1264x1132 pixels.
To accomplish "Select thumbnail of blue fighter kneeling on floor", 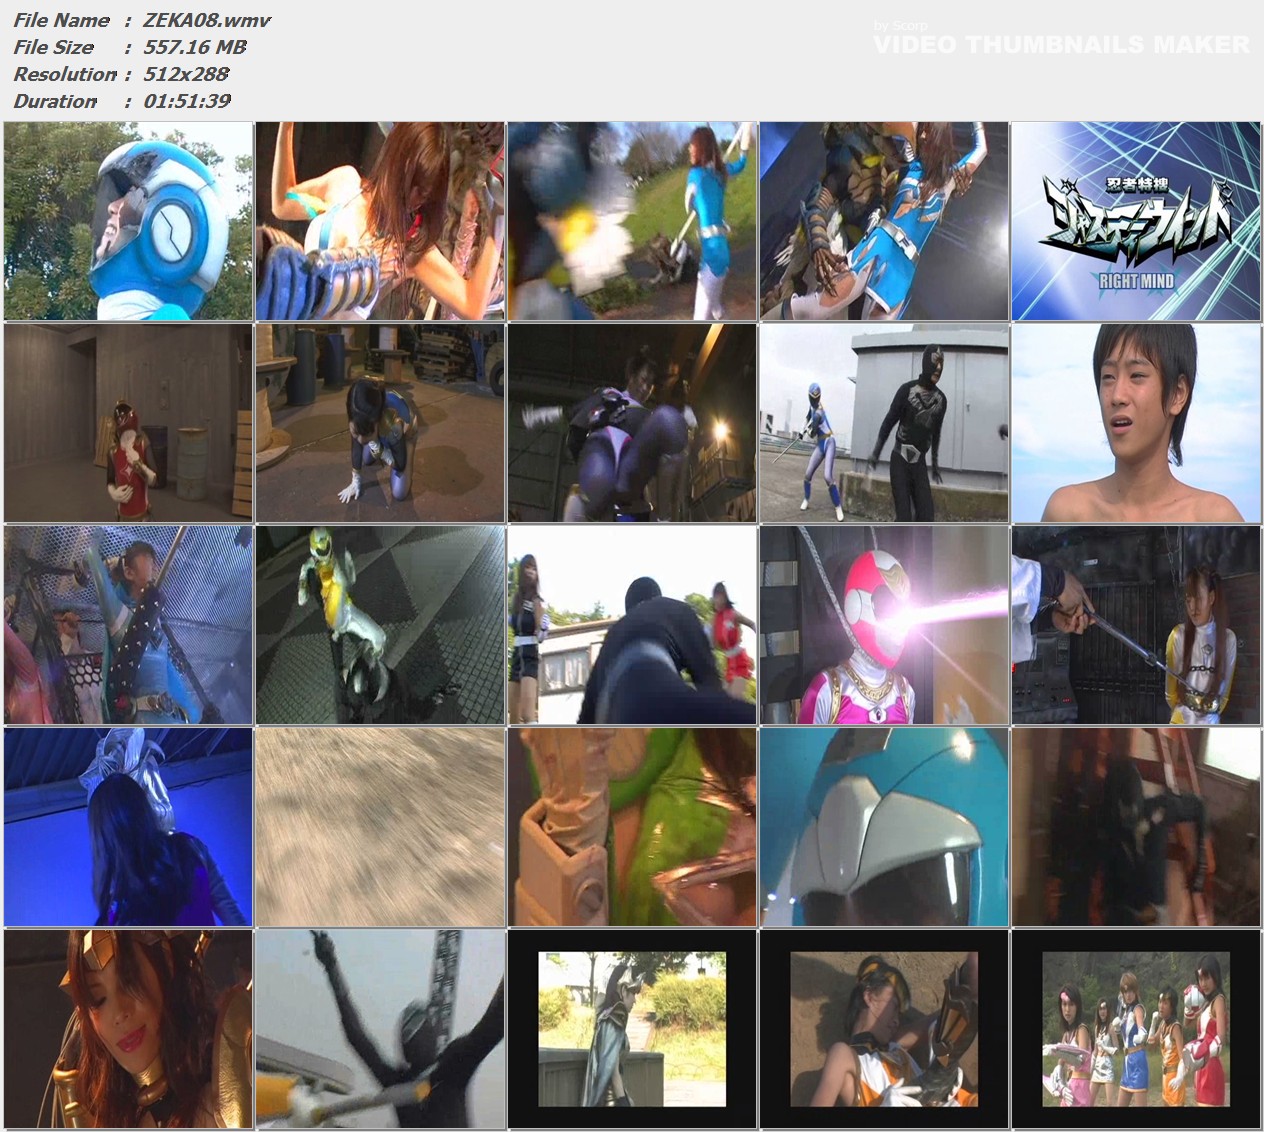I will [x=380, y=423].
